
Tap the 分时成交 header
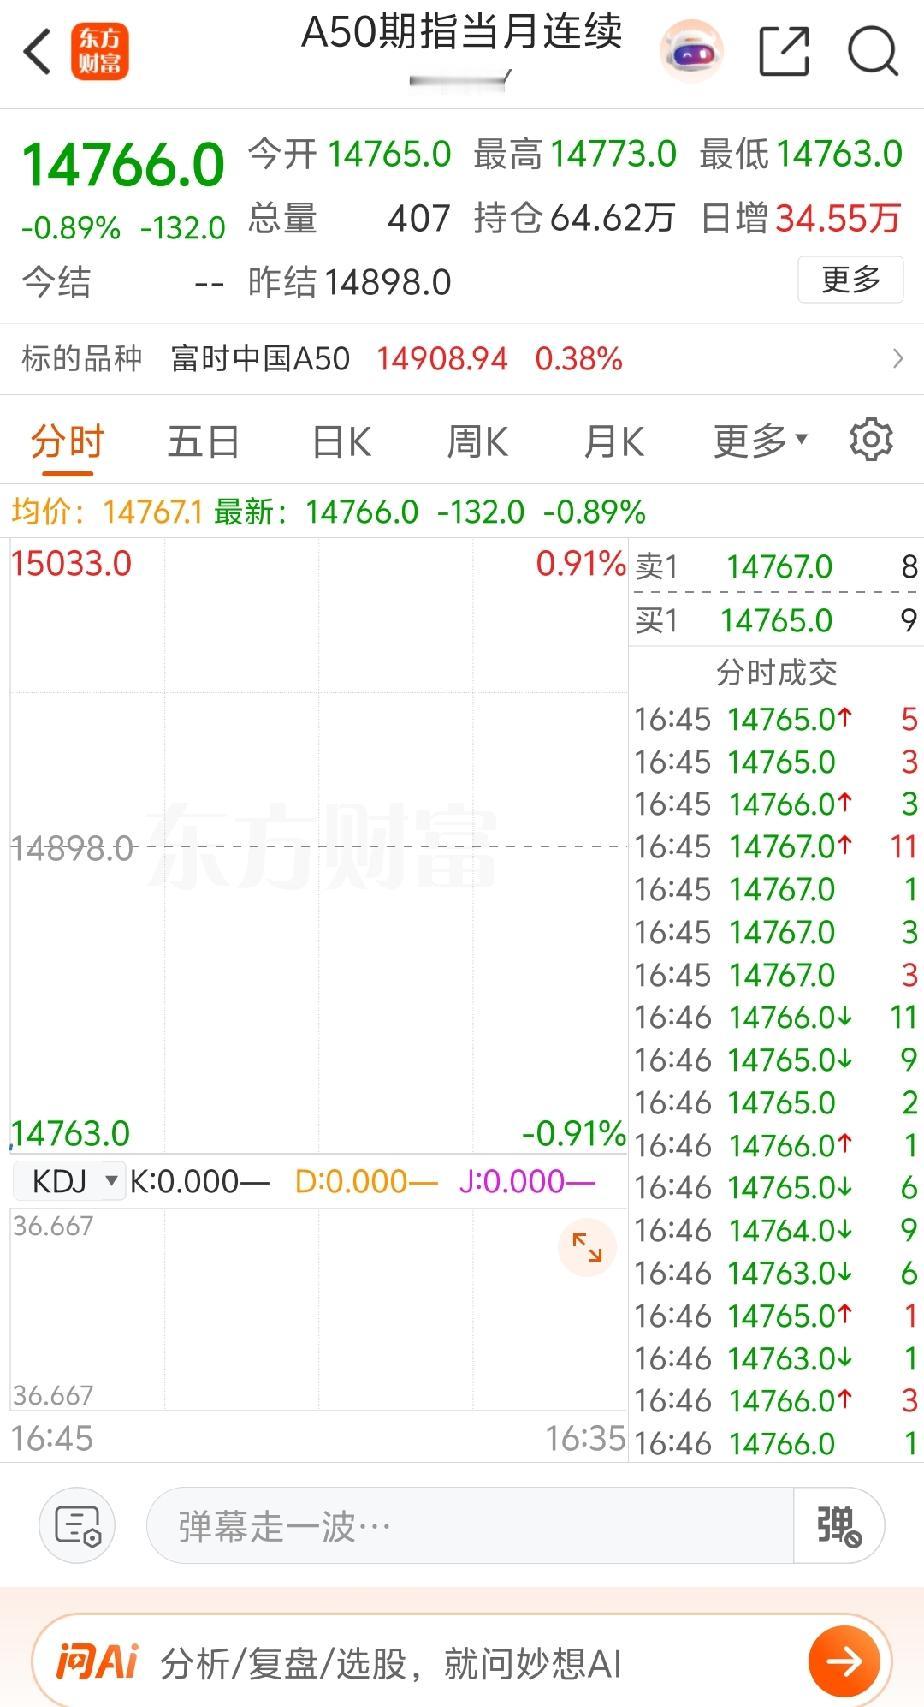[776, 673]
